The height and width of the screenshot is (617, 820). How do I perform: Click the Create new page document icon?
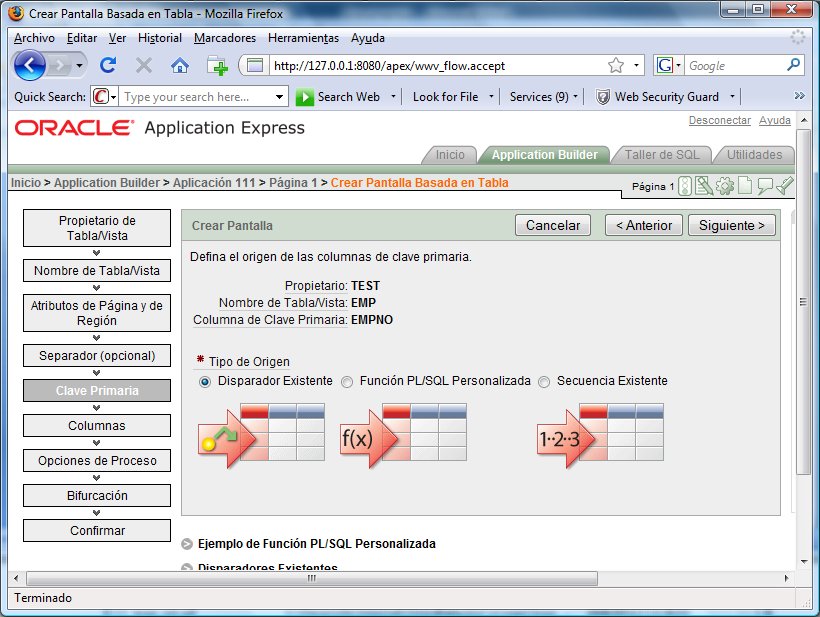745,186
